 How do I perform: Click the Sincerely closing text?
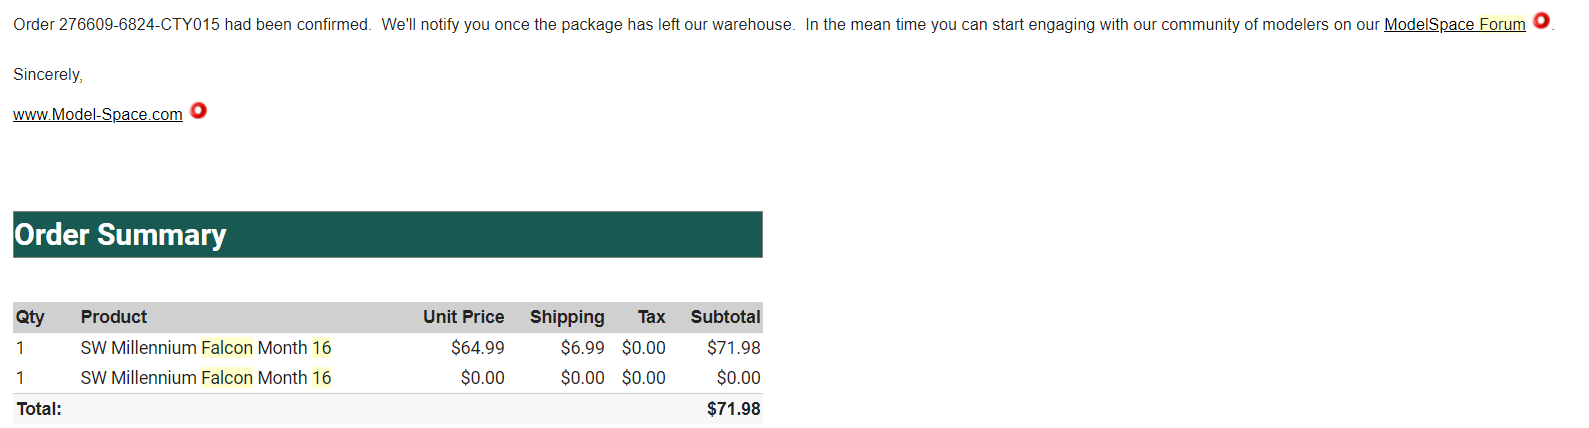(48, 75)
